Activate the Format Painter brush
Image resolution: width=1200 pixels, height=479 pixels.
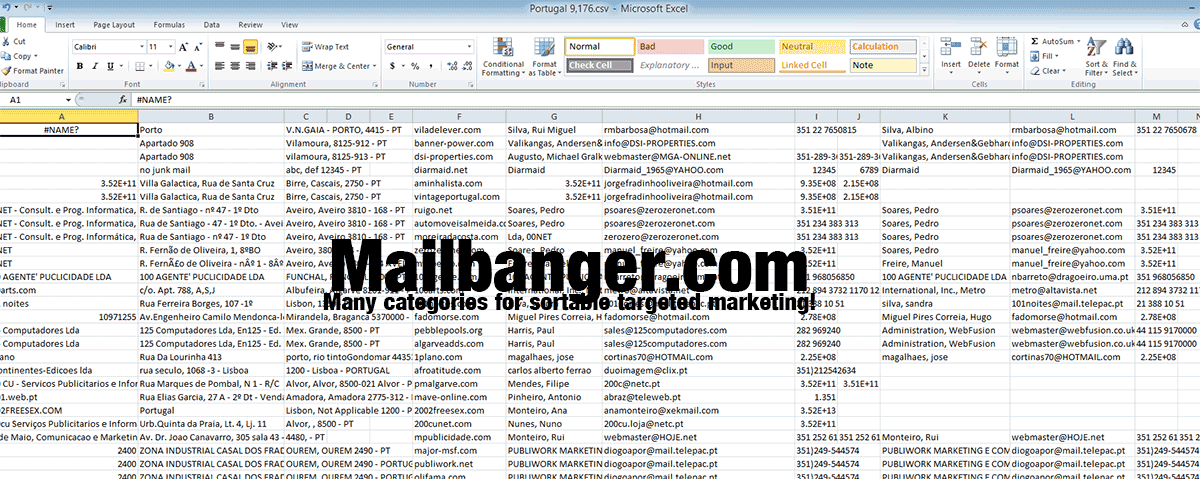33,71
